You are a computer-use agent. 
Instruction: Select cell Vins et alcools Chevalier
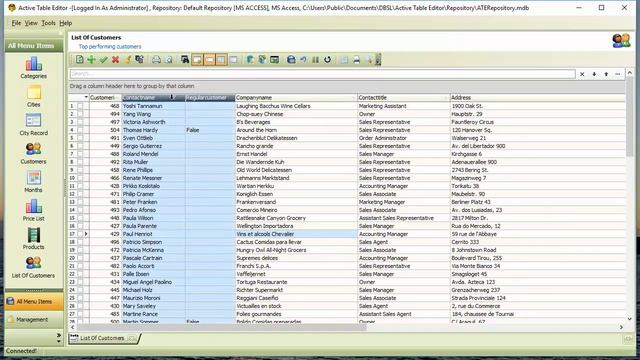[x=296, y=234]
